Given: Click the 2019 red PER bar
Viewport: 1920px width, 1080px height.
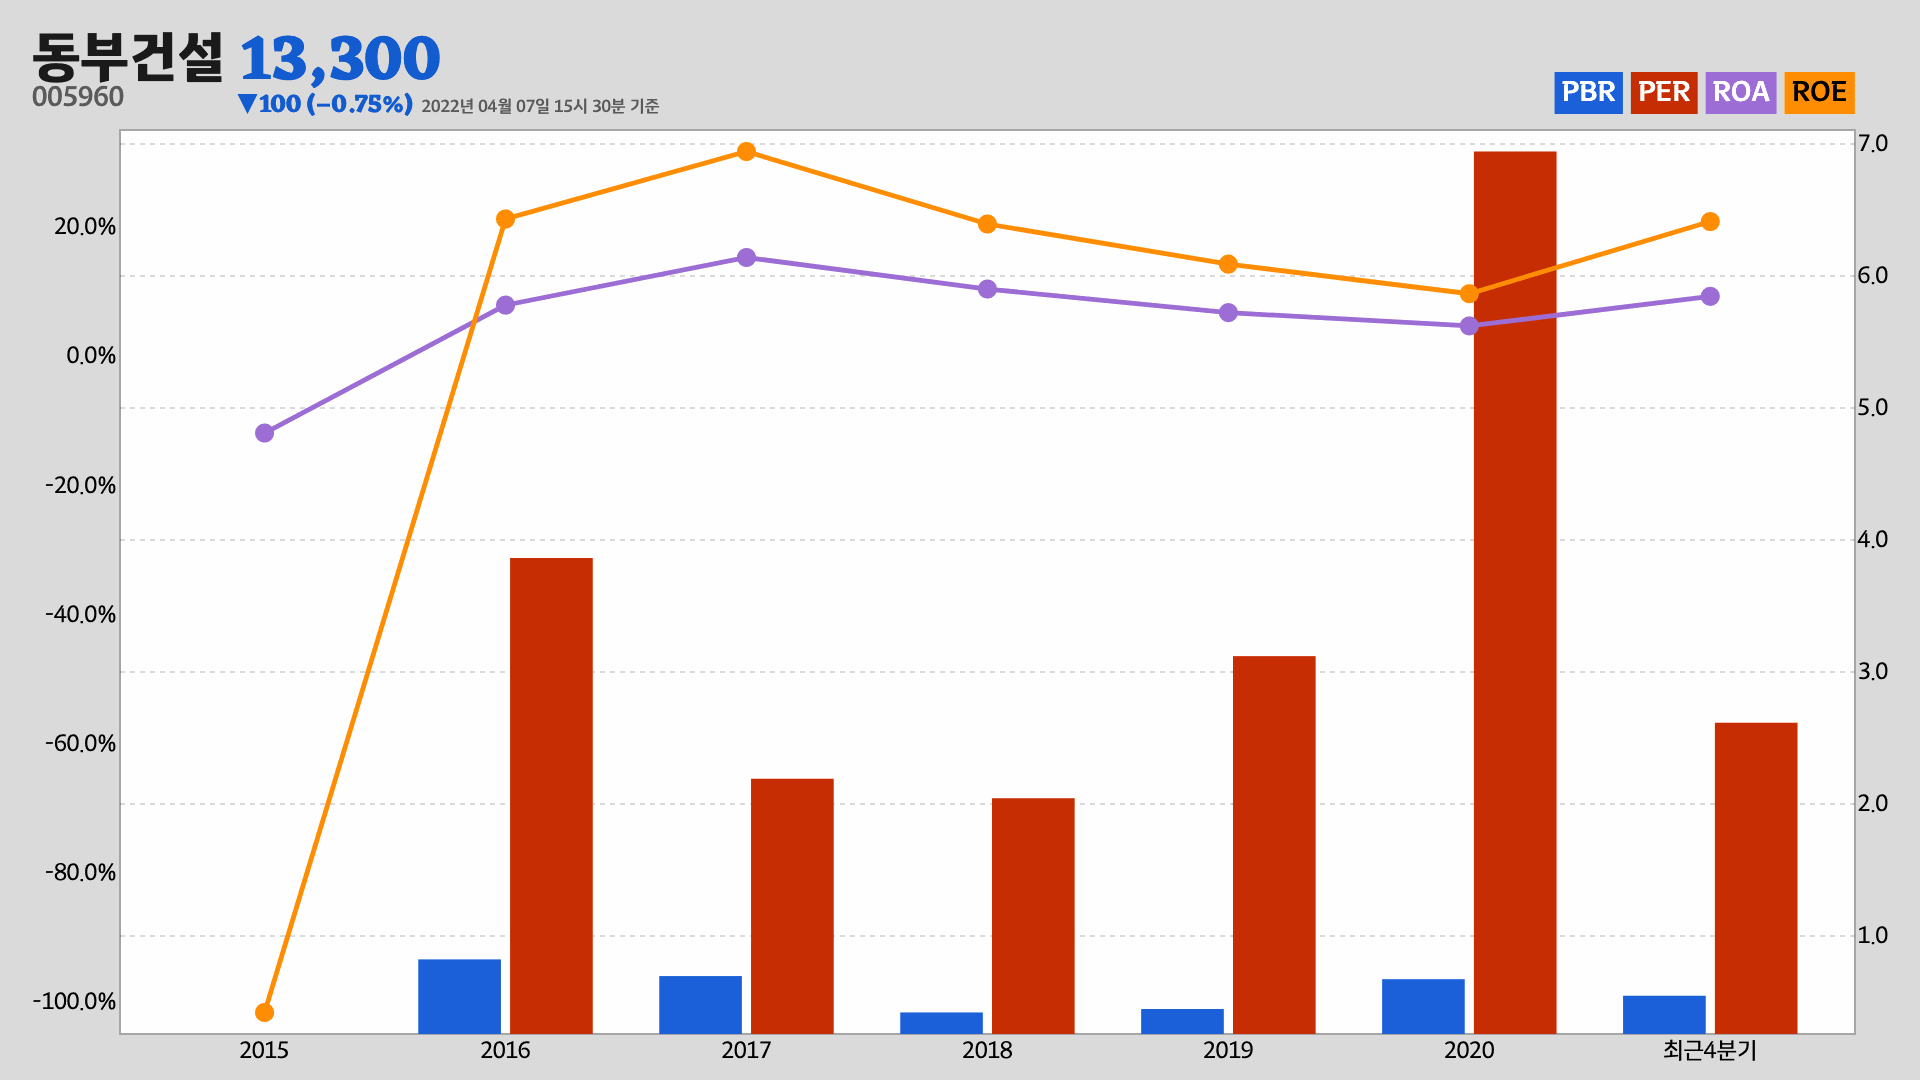Looking at the screenshot, I should (1274, 844).
